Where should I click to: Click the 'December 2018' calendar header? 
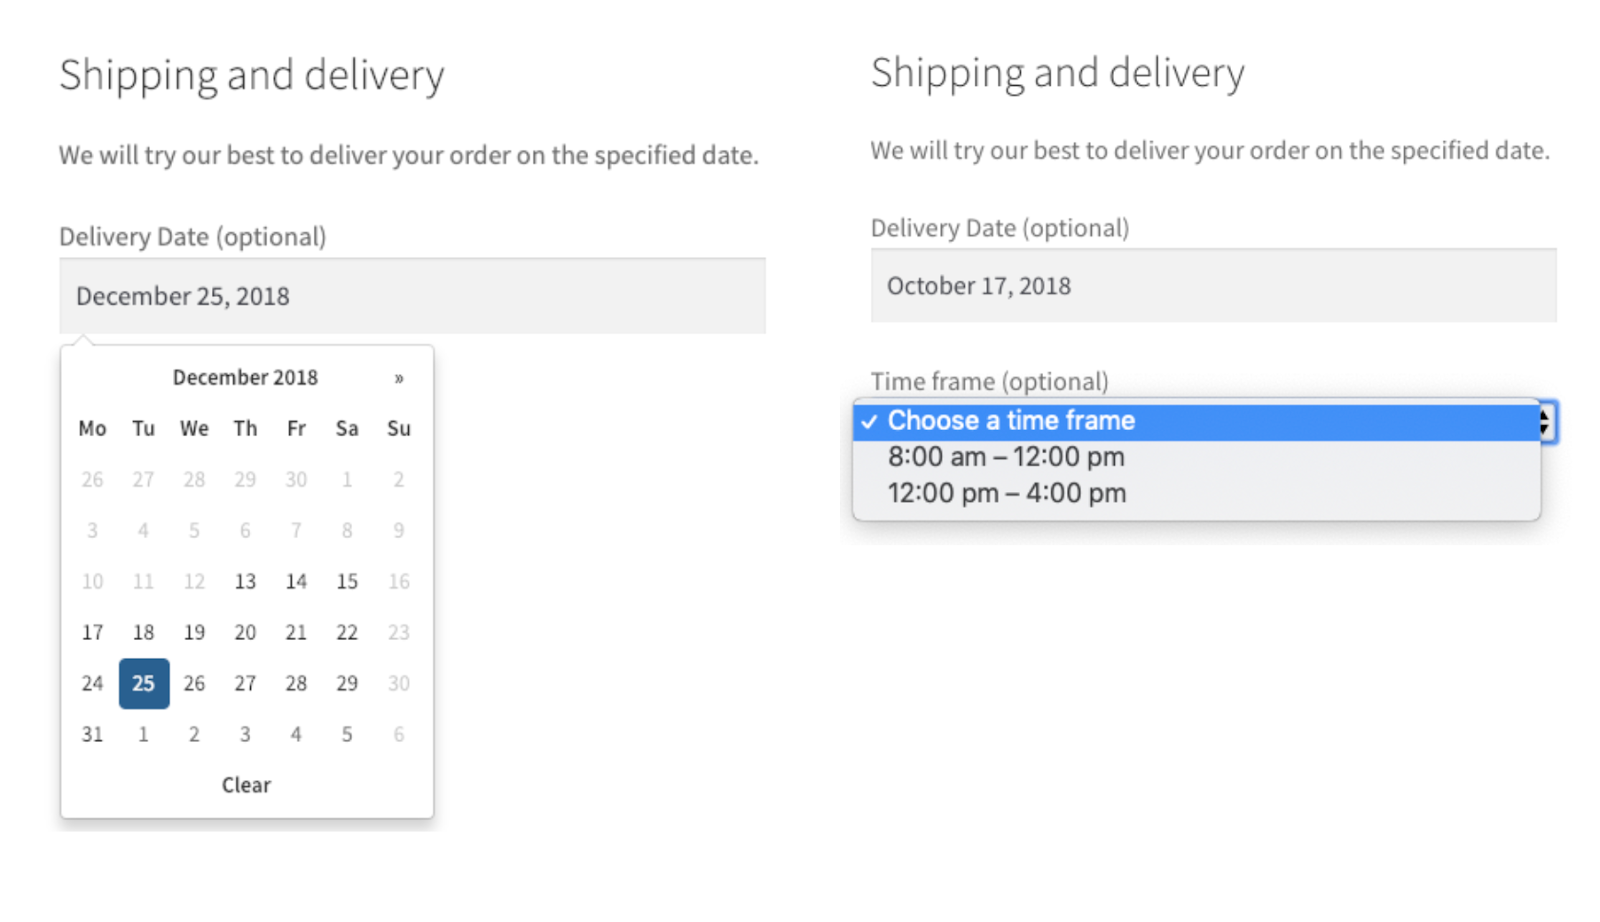[245, 377]
